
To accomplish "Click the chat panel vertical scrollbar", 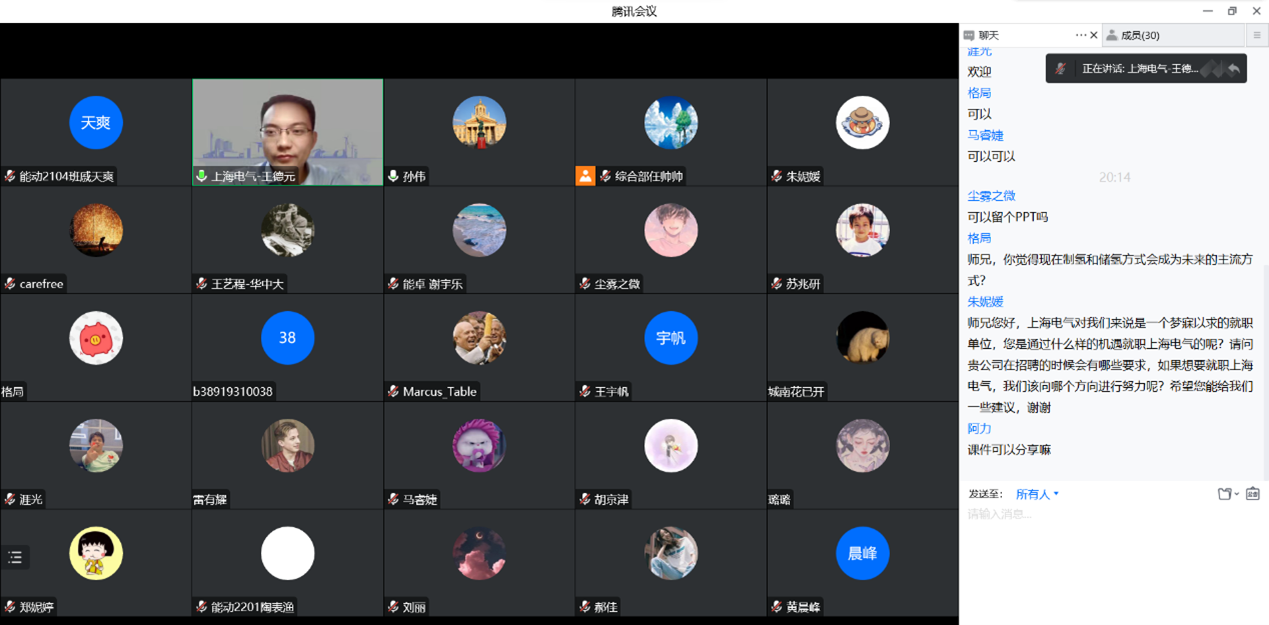I will pyautogui.click(x=1265, y=370).
